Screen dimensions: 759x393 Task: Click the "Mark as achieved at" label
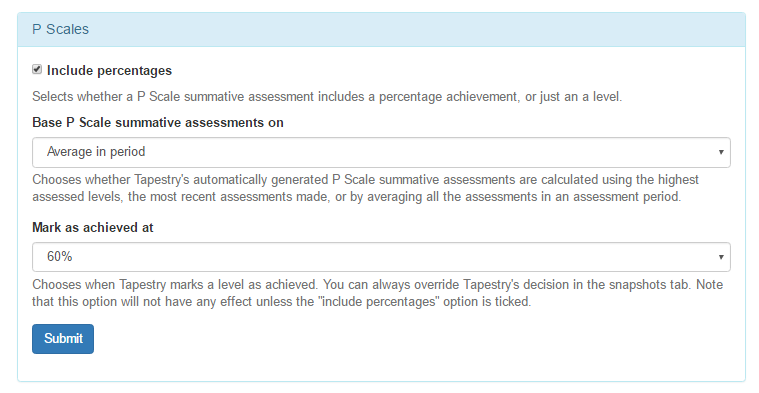coord(92,227)
